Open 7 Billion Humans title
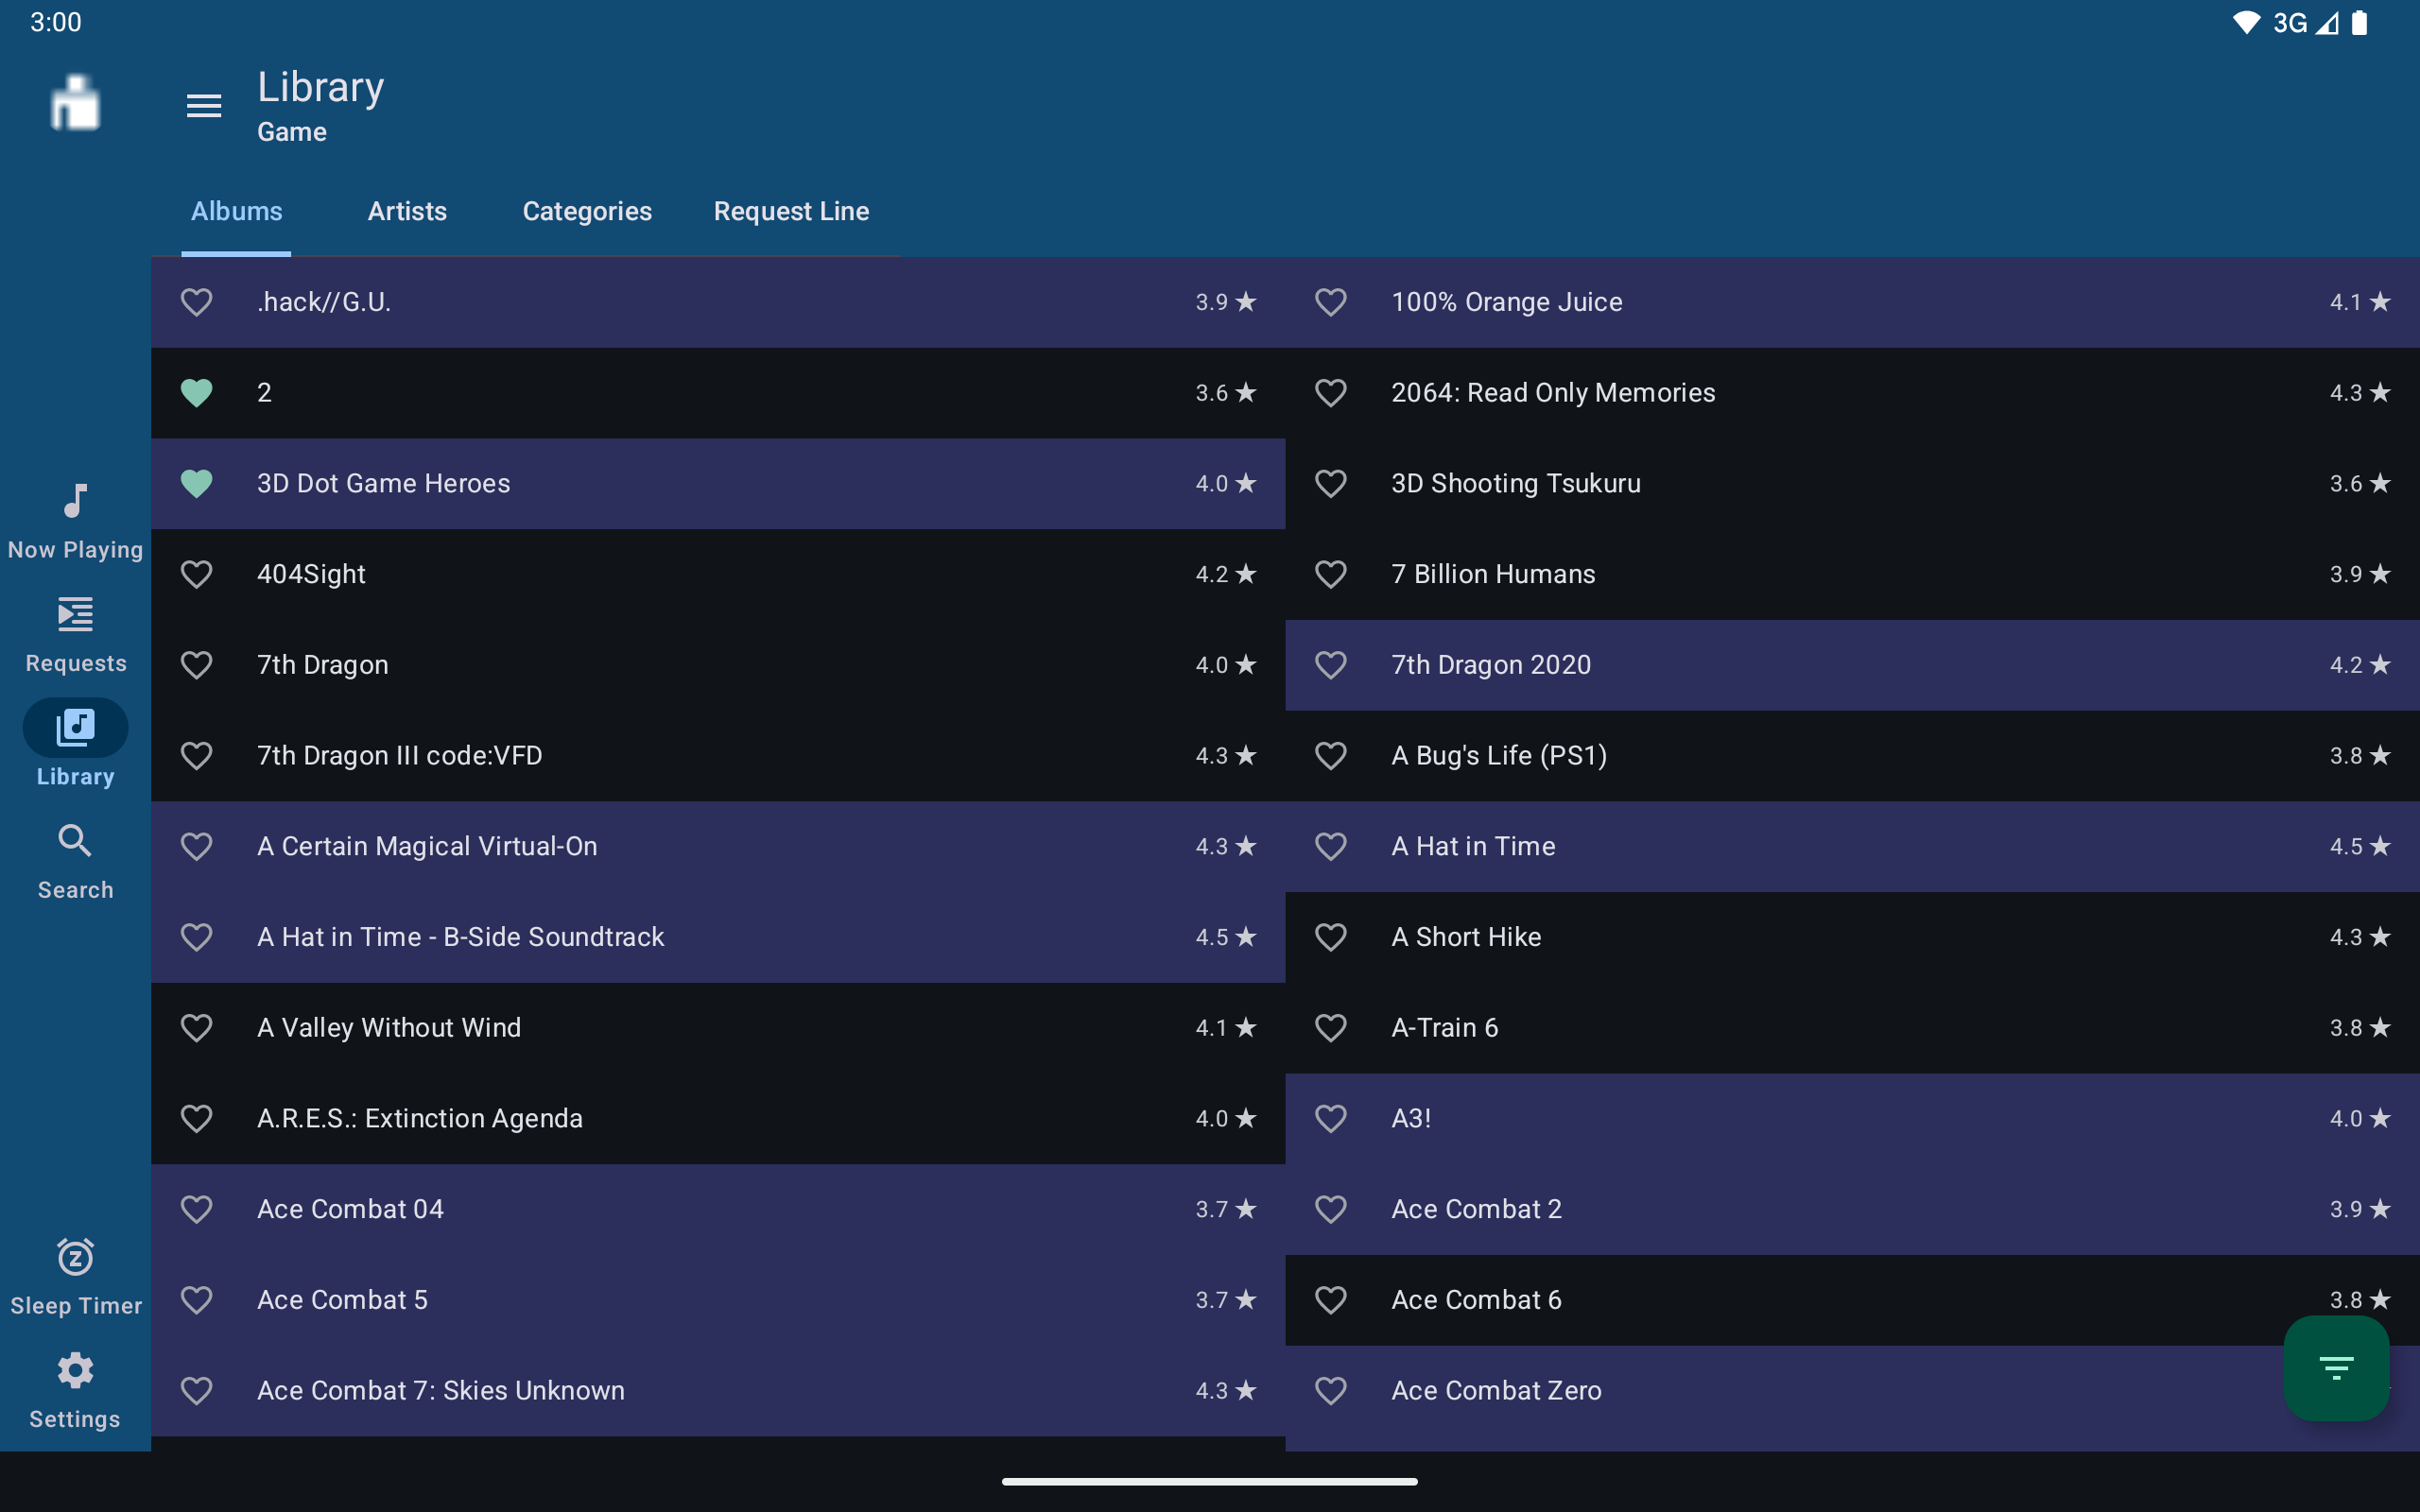This screenshot has height=1512, width=2420. pyautogui.click(x=1493, y=574)
